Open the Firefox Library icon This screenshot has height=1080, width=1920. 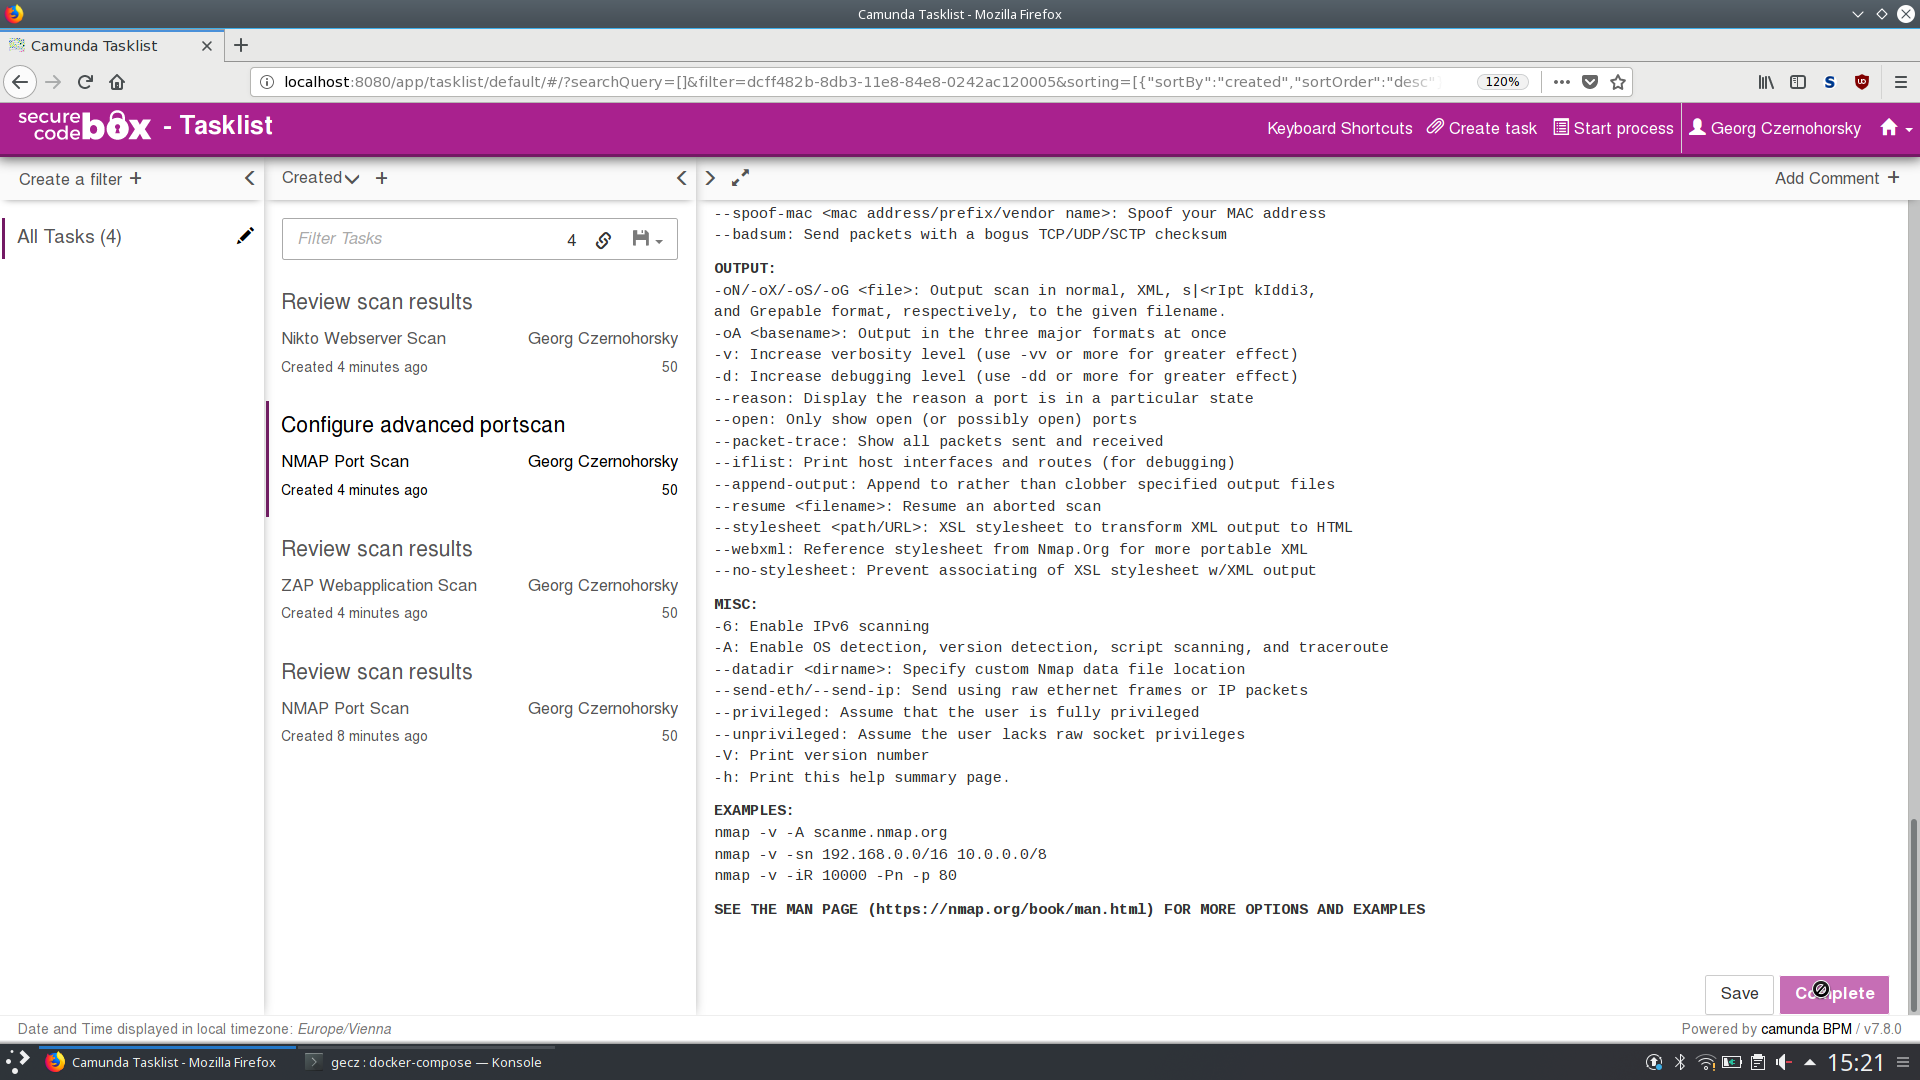pyautogui.click(x=1766, y=82)
